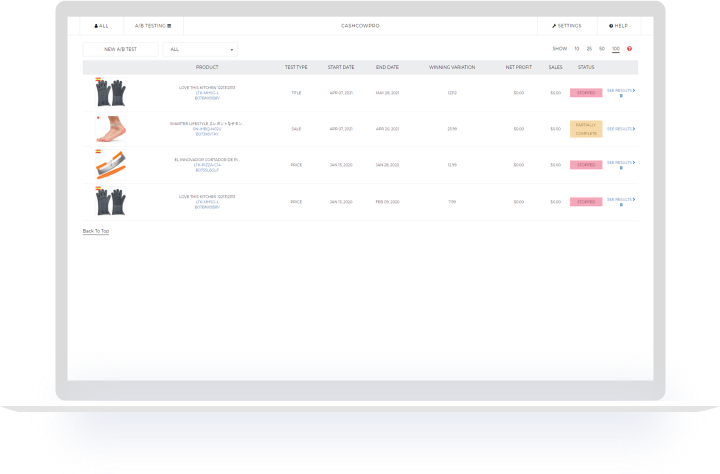Click the Stopped status badge in the TITLE row
This screenshot has width=720, height=474.
point(586,93)
